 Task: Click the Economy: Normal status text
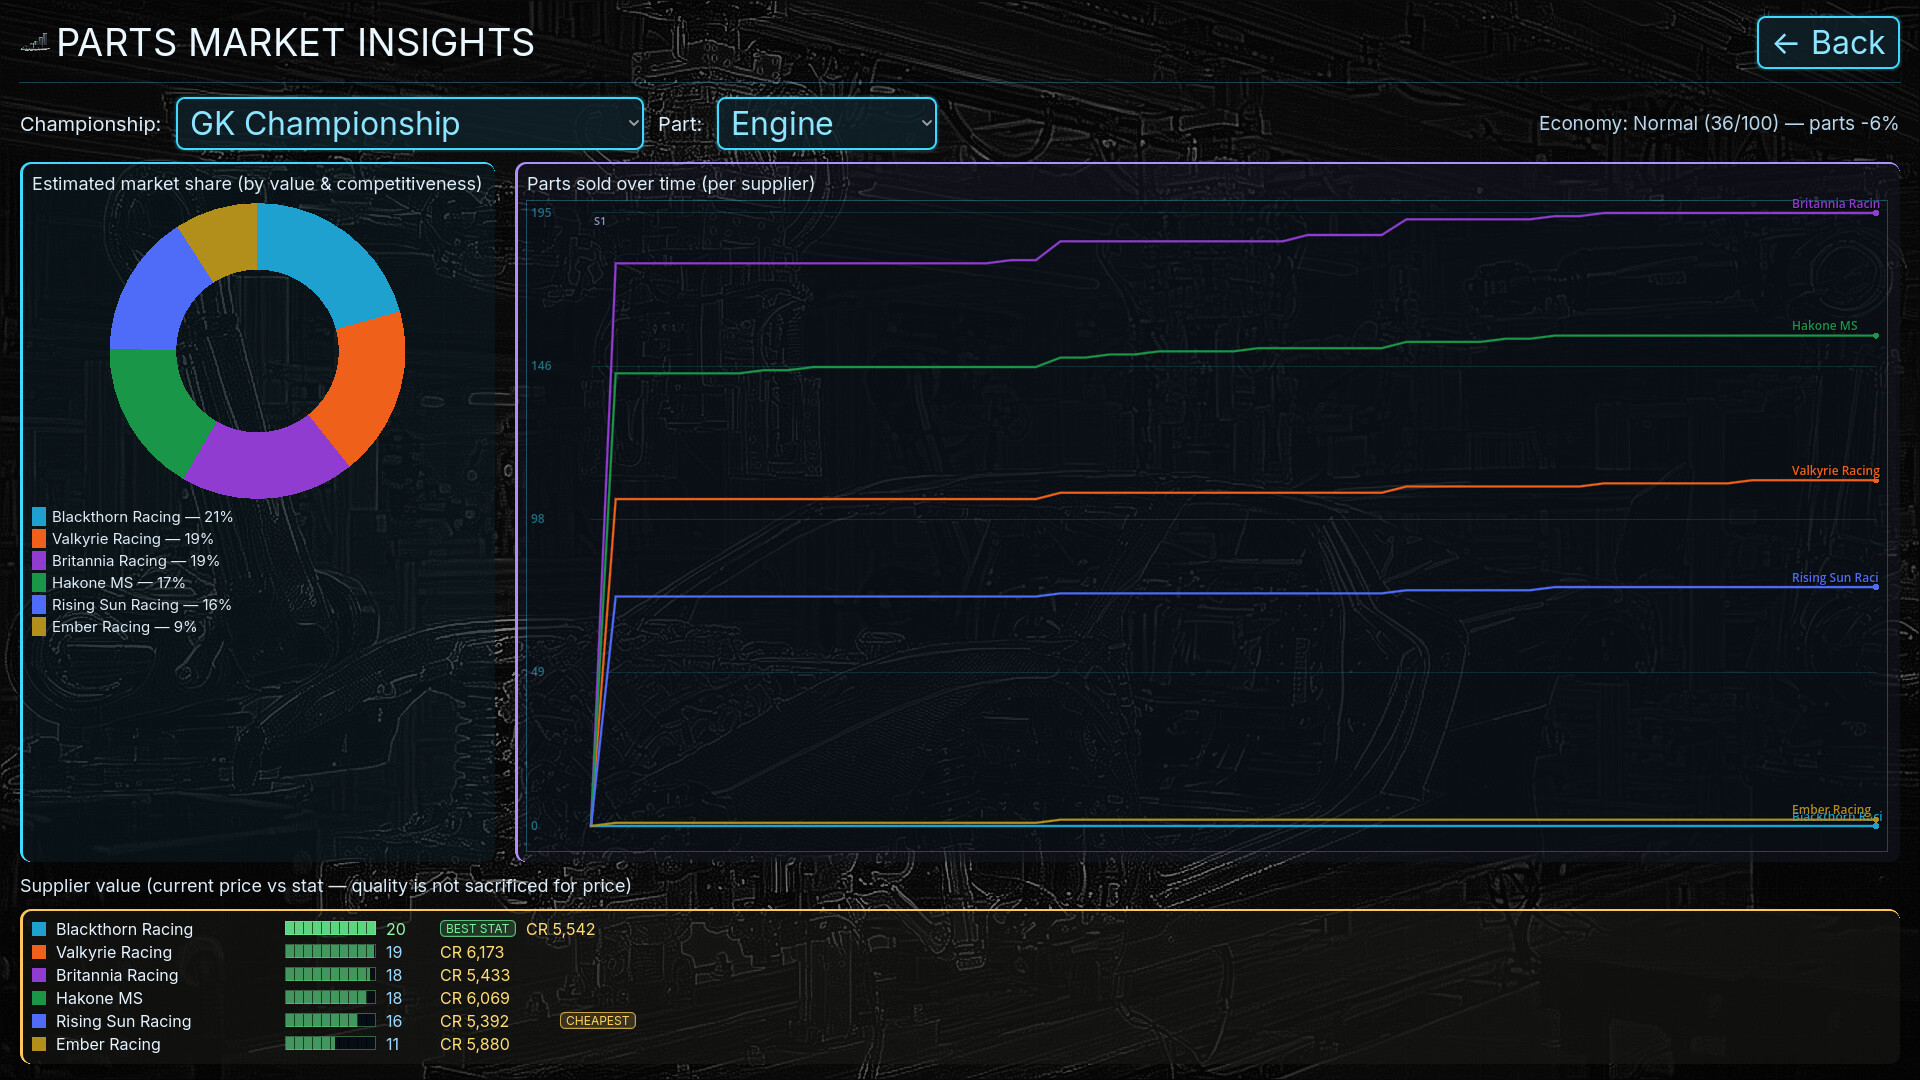pos(1718,124)
